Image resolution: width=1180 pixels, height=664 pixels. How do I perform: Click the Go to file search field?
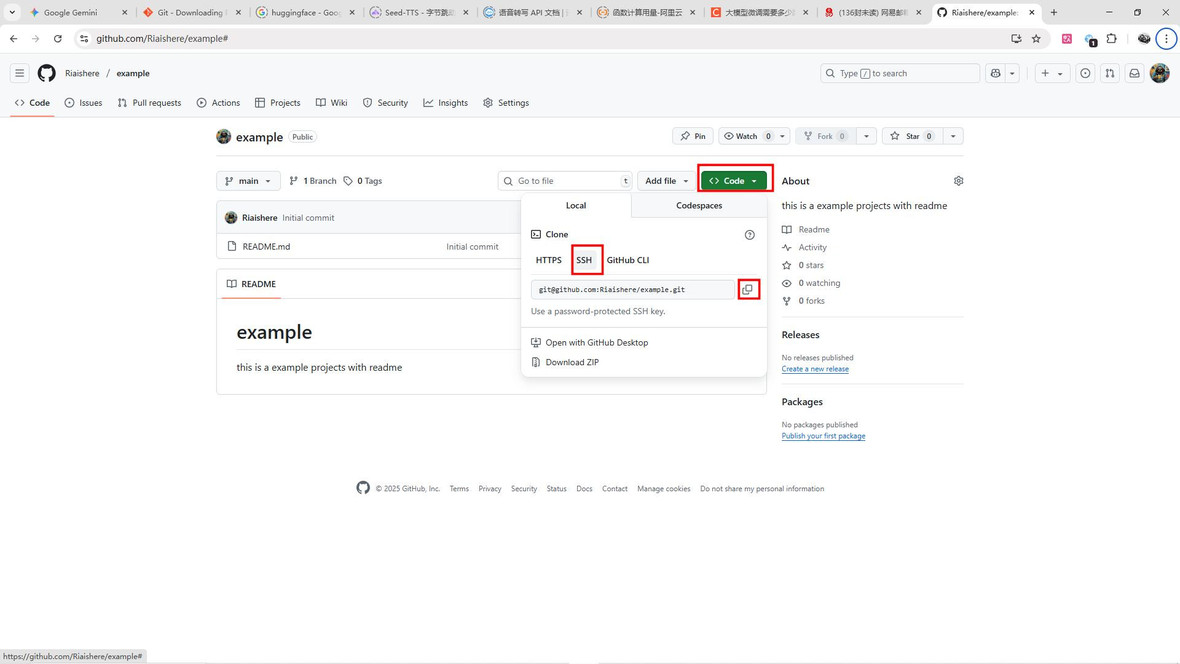coord(565,181)
